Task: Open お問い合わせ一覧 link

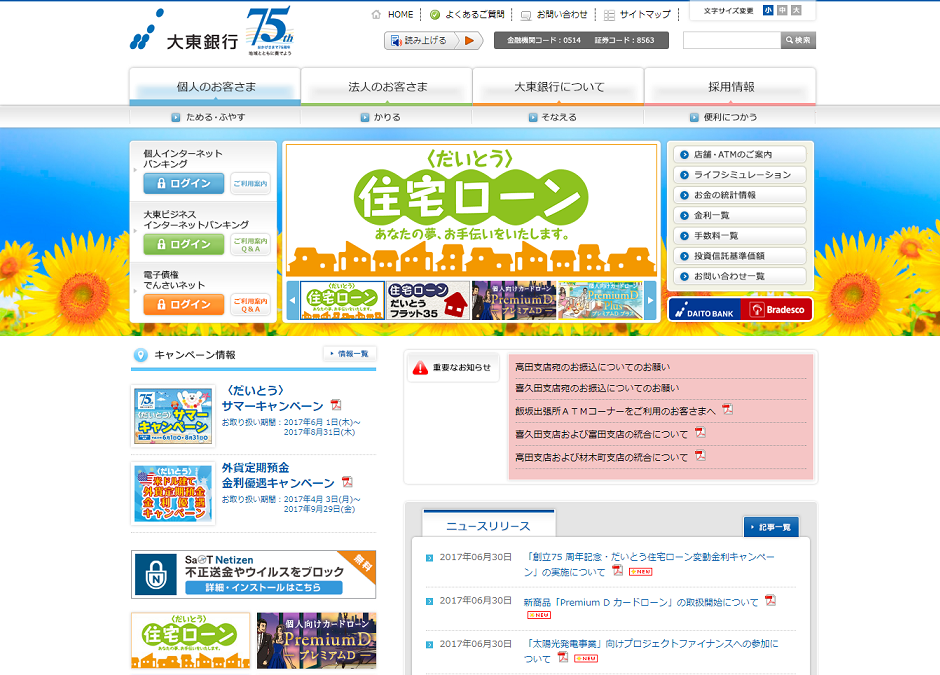Action: click(x=740, y=276)
